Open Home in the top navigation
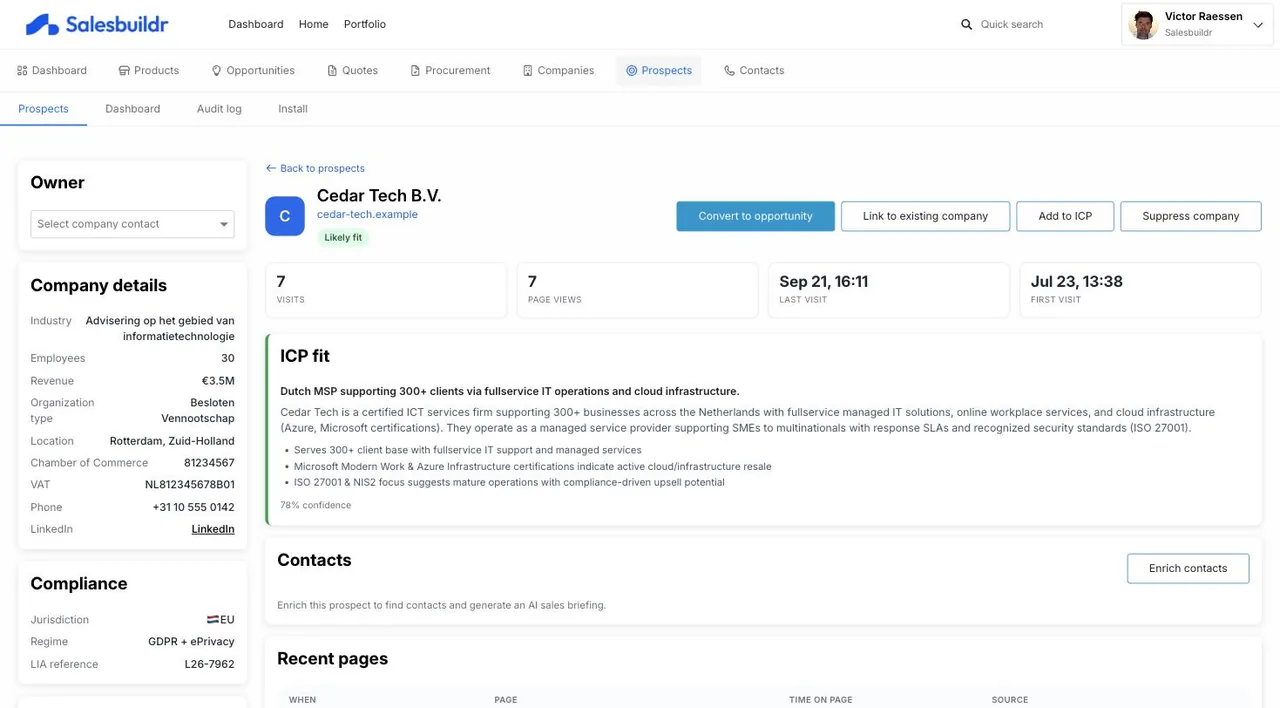Screen dimensions: 1280x708 point(313,24)
